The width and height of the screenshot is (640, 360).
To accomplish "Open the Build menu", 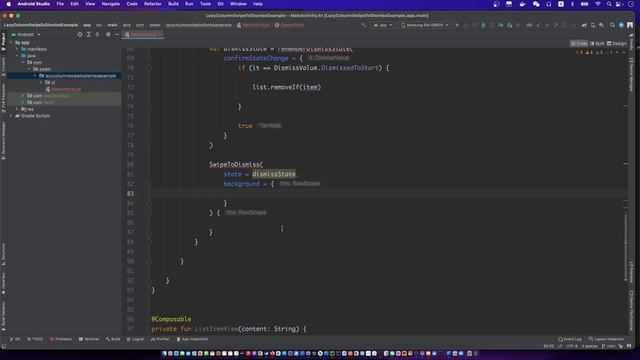I will tap(173, 4).
